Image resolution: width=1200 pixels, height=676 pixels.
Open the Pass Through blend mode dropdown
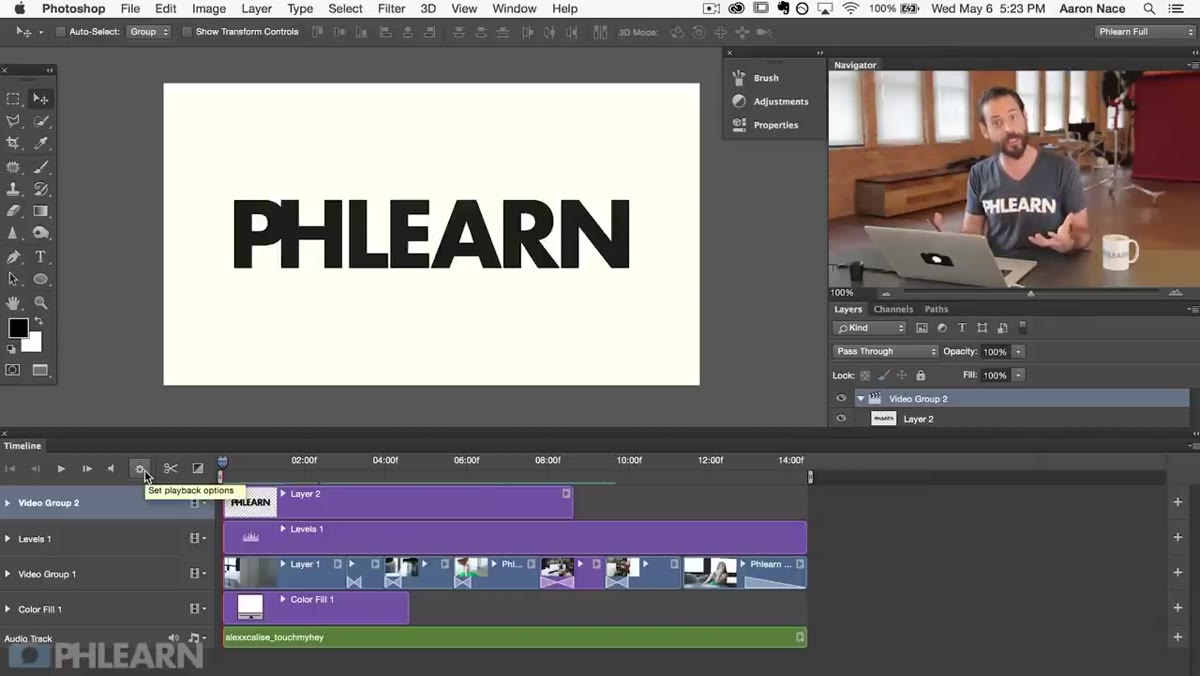pos(886,351)
